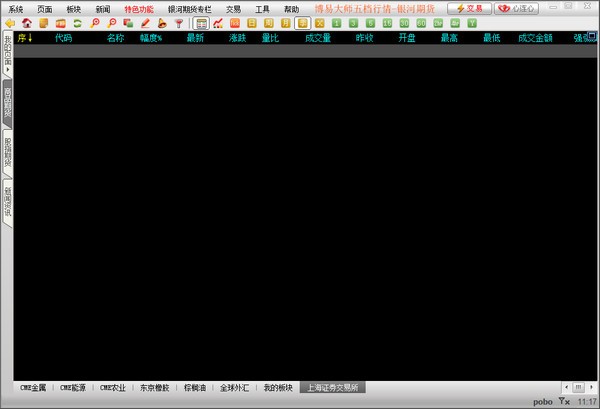Viewport: 600px width, 409px height.
Task: Click the 最低 column header
Action: (492, 38)
